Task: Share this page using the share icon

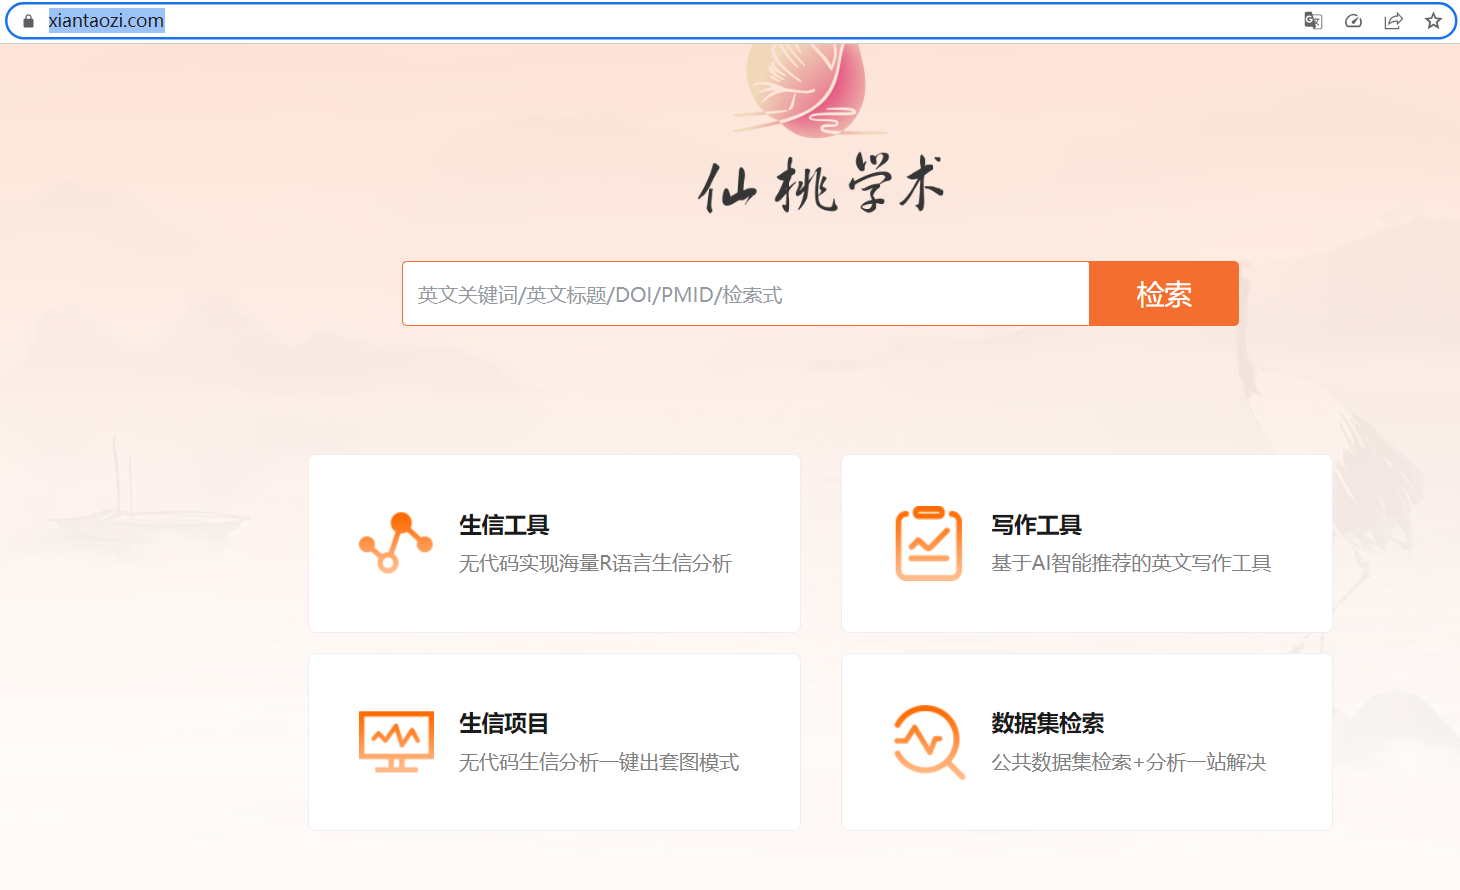Action: [x=1393, y=21]
